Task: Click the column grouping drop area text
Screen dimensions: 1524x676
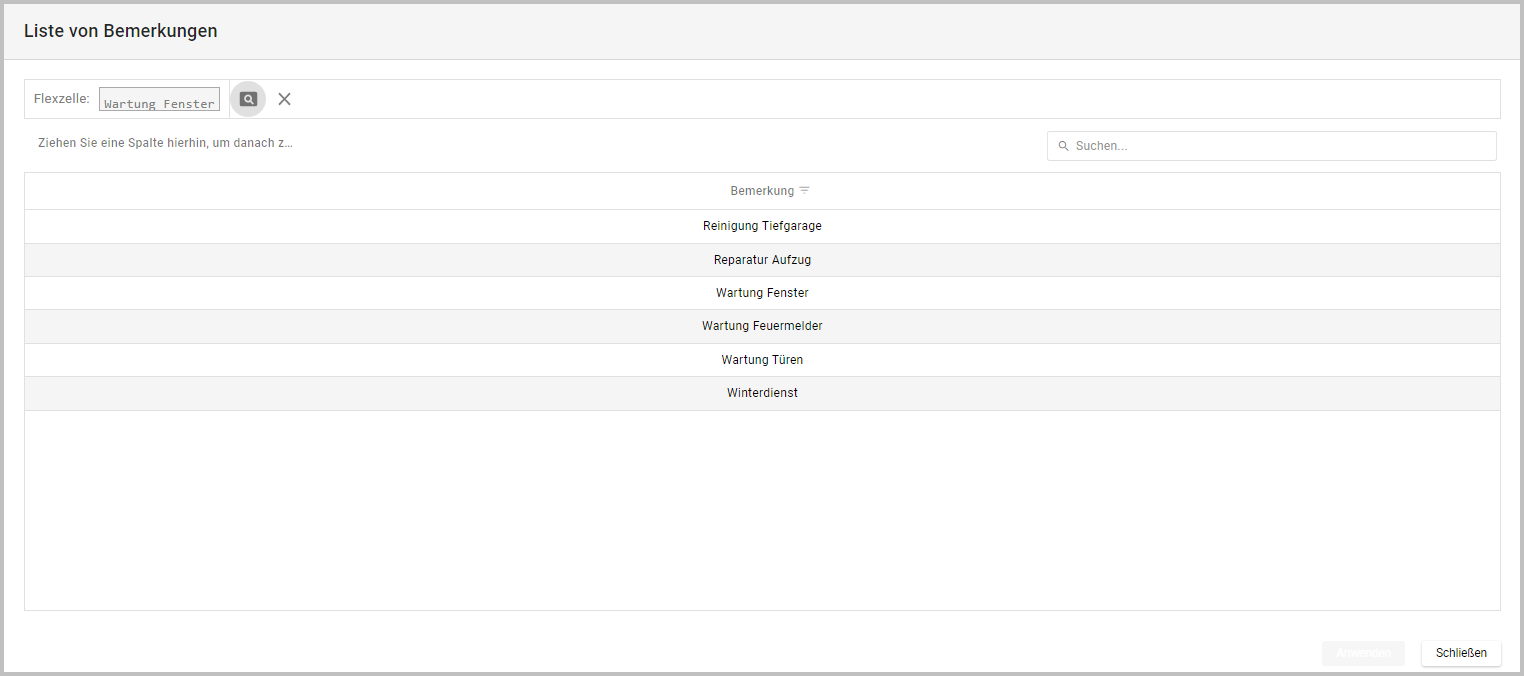Action: coord(165,143)
